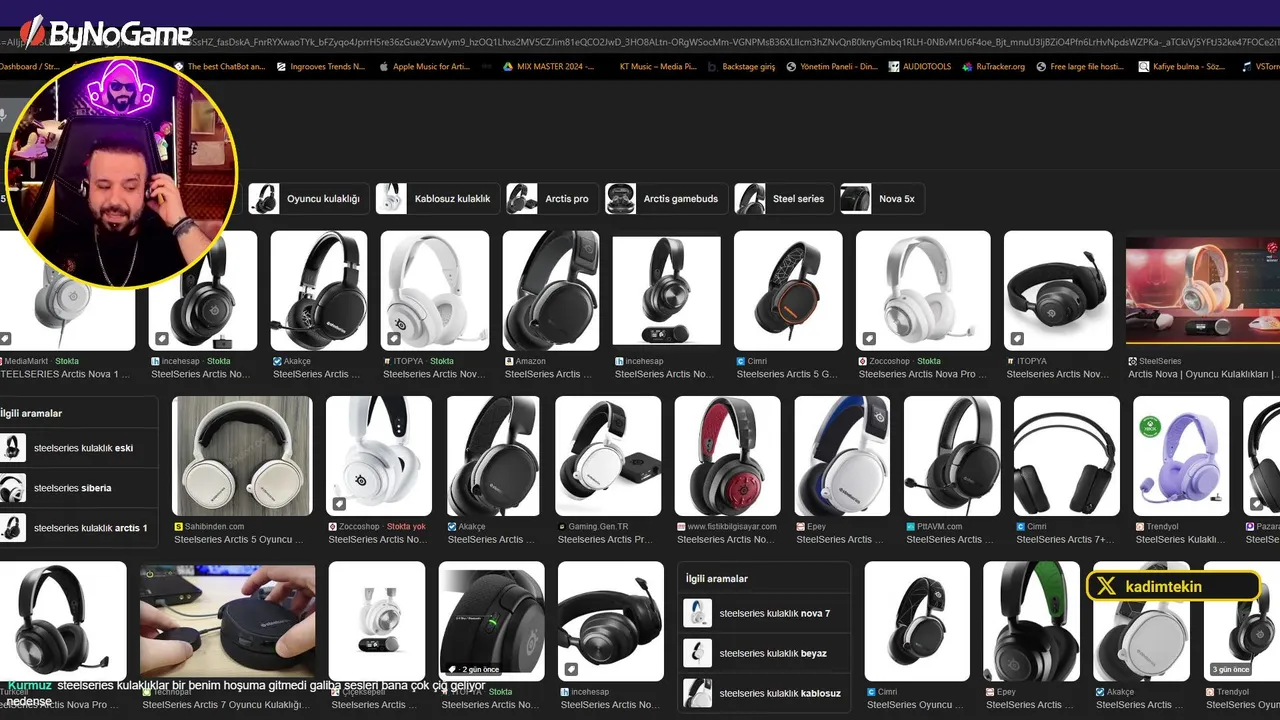Open the Çiçeksepeti white headset thumbnail
The width and height of the screenshot is (1280, 720).
click(x=377, y=621)
